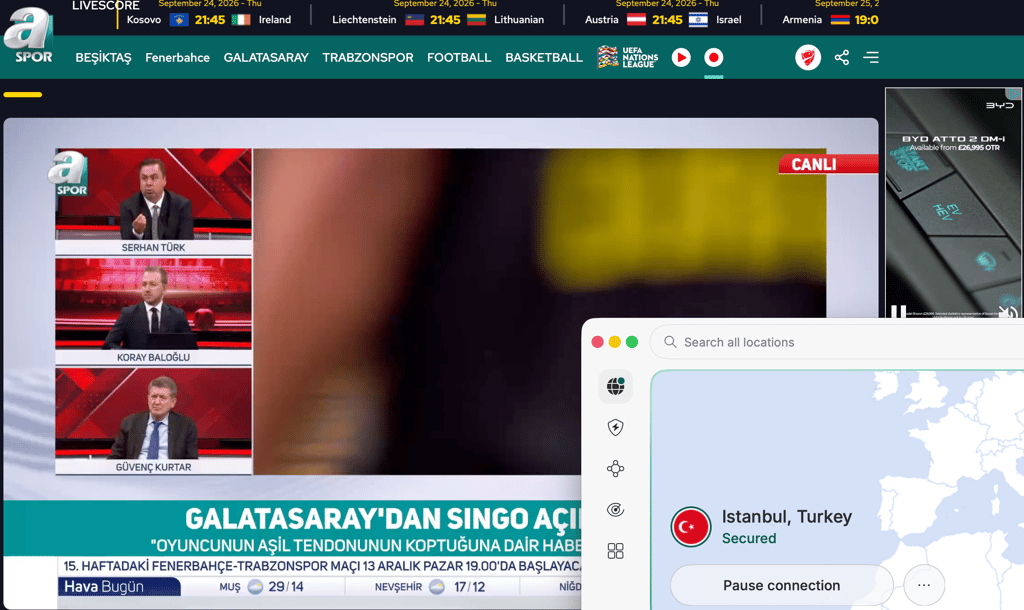
Task: Click the A Spor watermark logo in video
Action: pos(68,173)
